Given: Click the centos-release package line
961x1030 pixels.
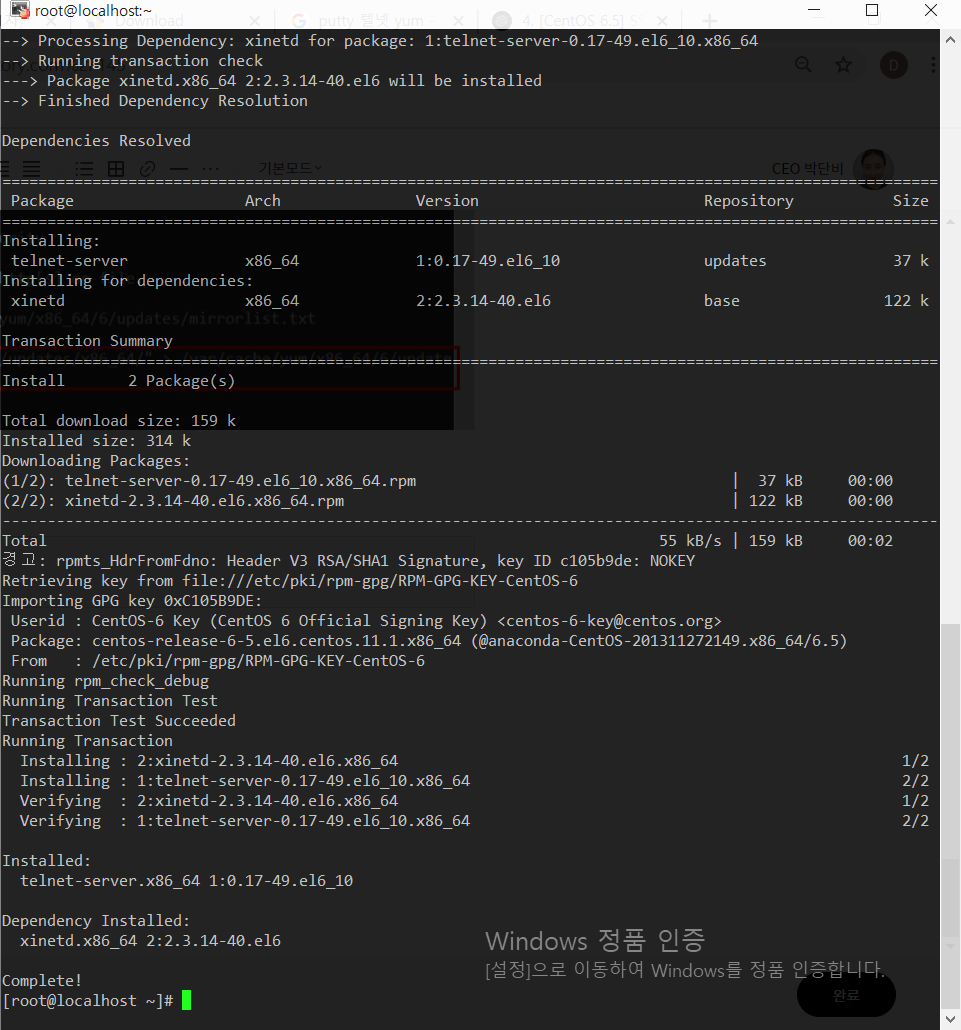Looking at the screenshot, I should point(429,641).
